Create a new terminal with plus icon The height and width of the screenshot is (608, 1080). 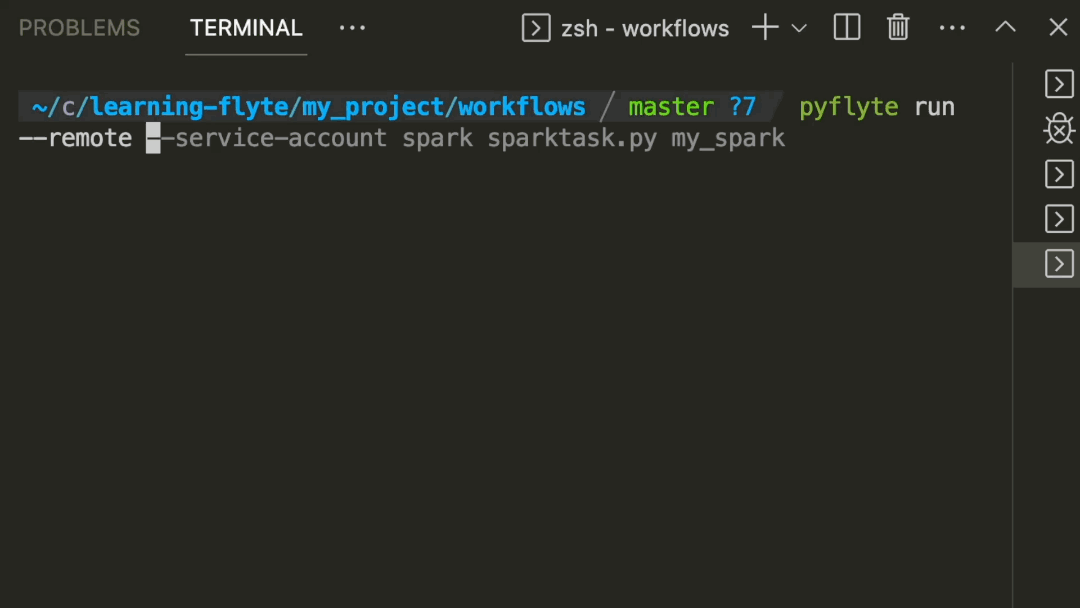(765, 28)
